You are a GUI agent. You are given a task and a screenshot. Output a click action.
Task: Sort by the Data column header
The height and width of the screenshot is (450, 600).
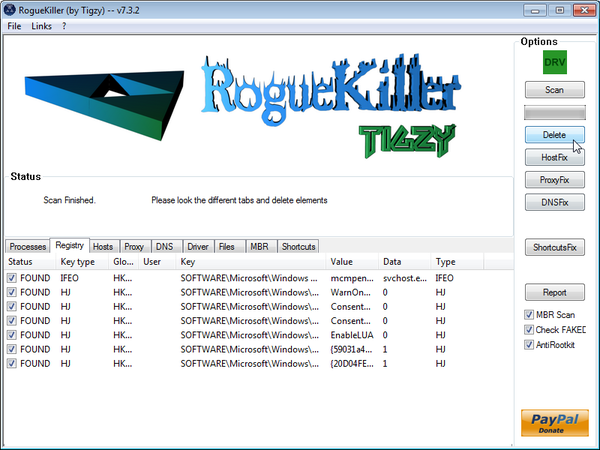pos(404,262)
